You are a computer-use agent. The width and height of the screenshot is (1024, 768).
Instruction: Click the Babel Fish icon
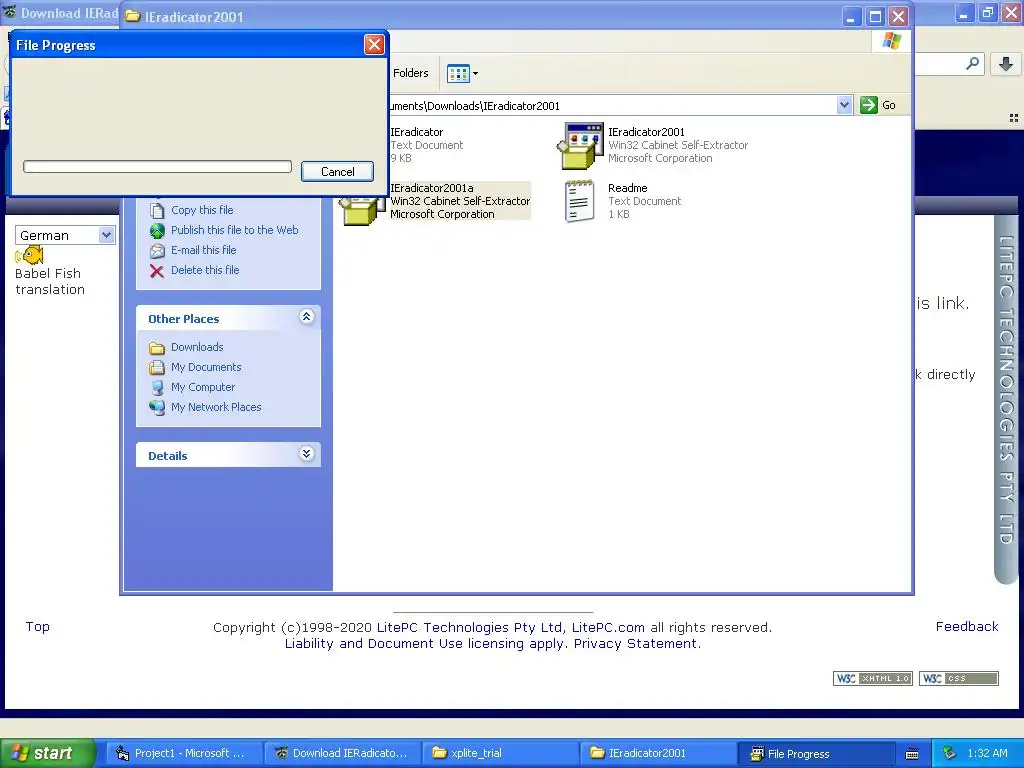[29, 255]
